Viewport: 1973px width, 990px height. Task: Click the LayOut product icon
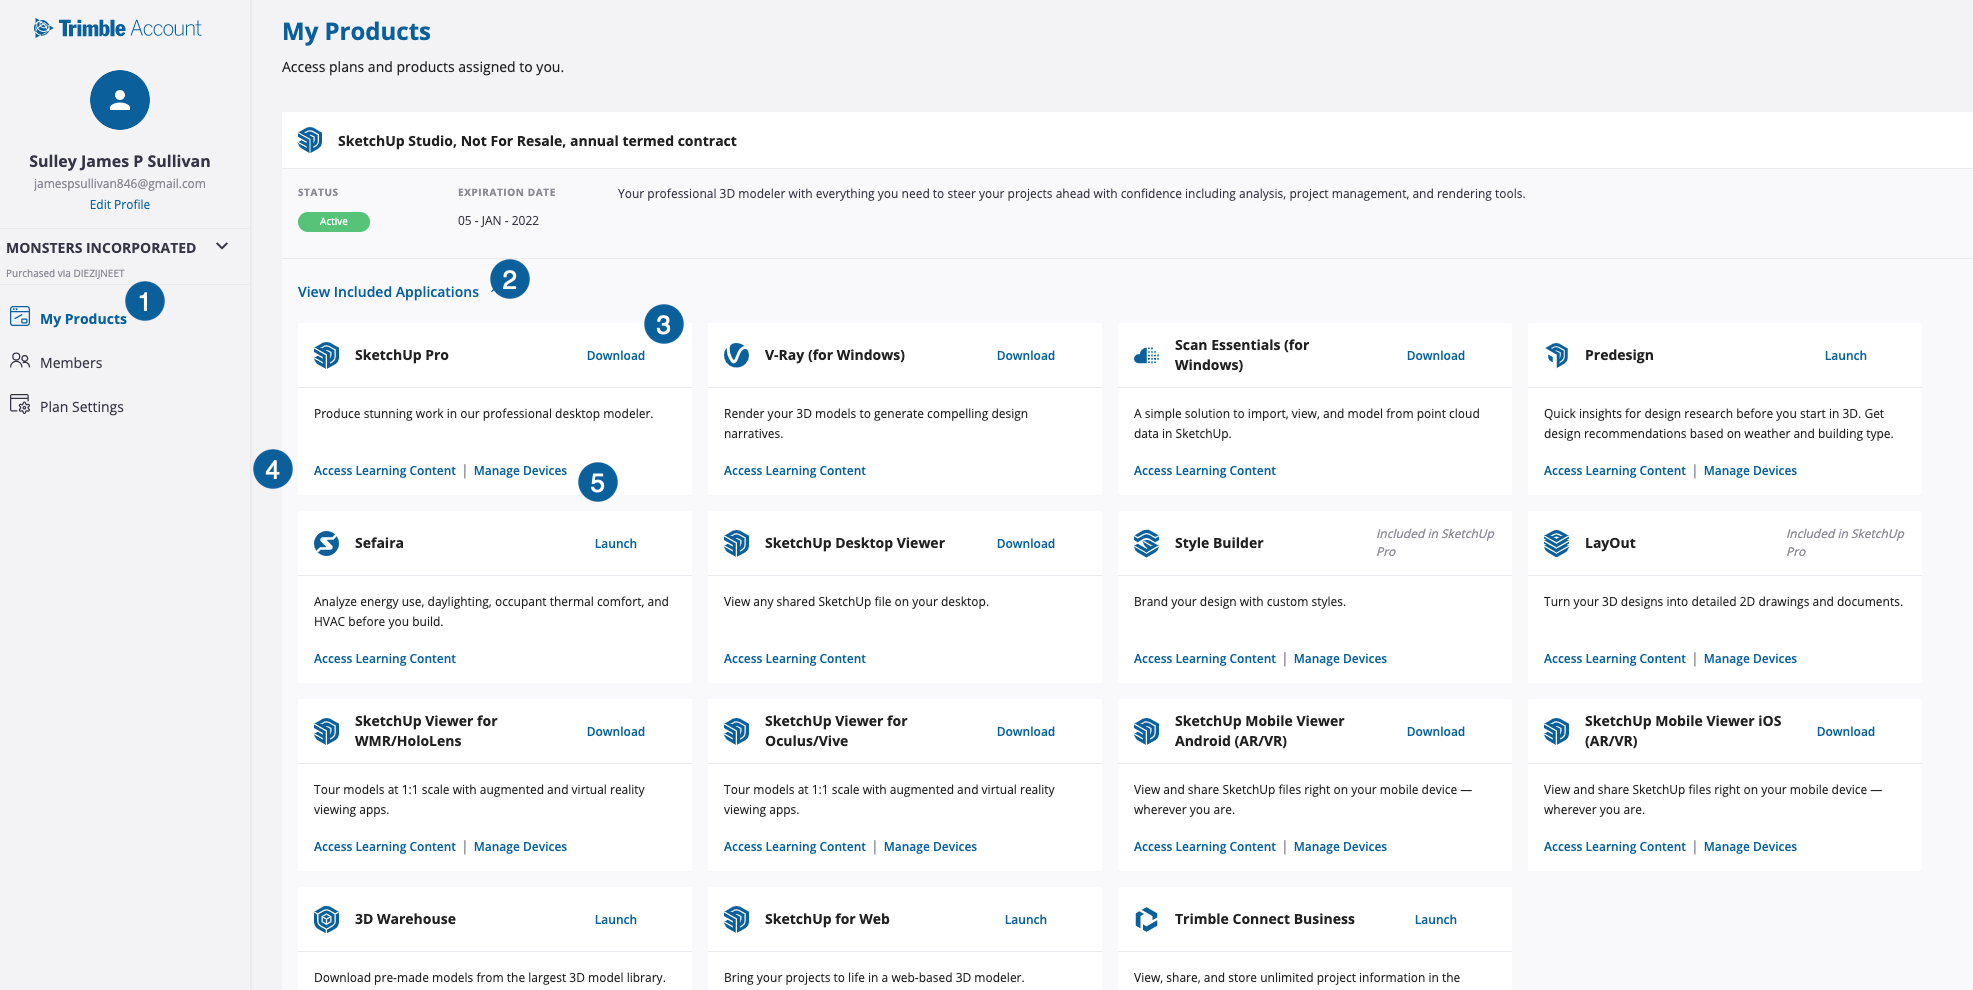pos(1557,543)
